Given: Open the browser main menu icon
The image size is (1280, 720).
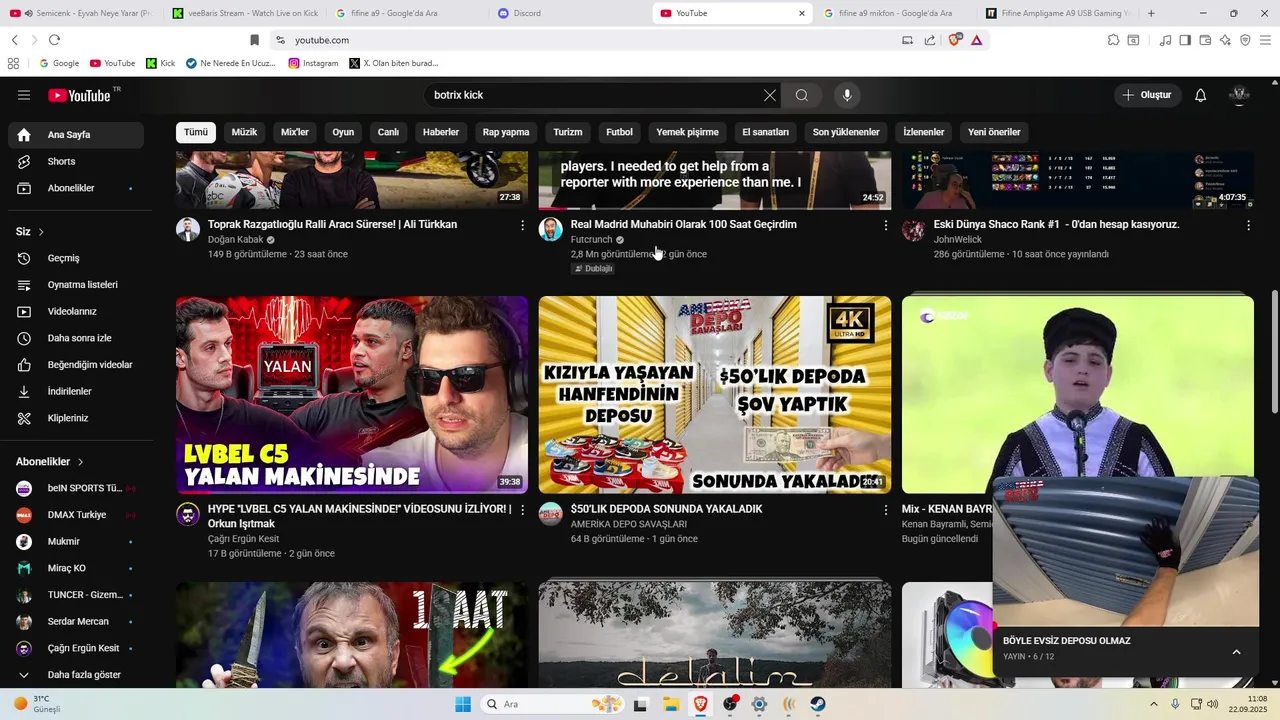Looking at the screenshot, I should coord(1265,40).
